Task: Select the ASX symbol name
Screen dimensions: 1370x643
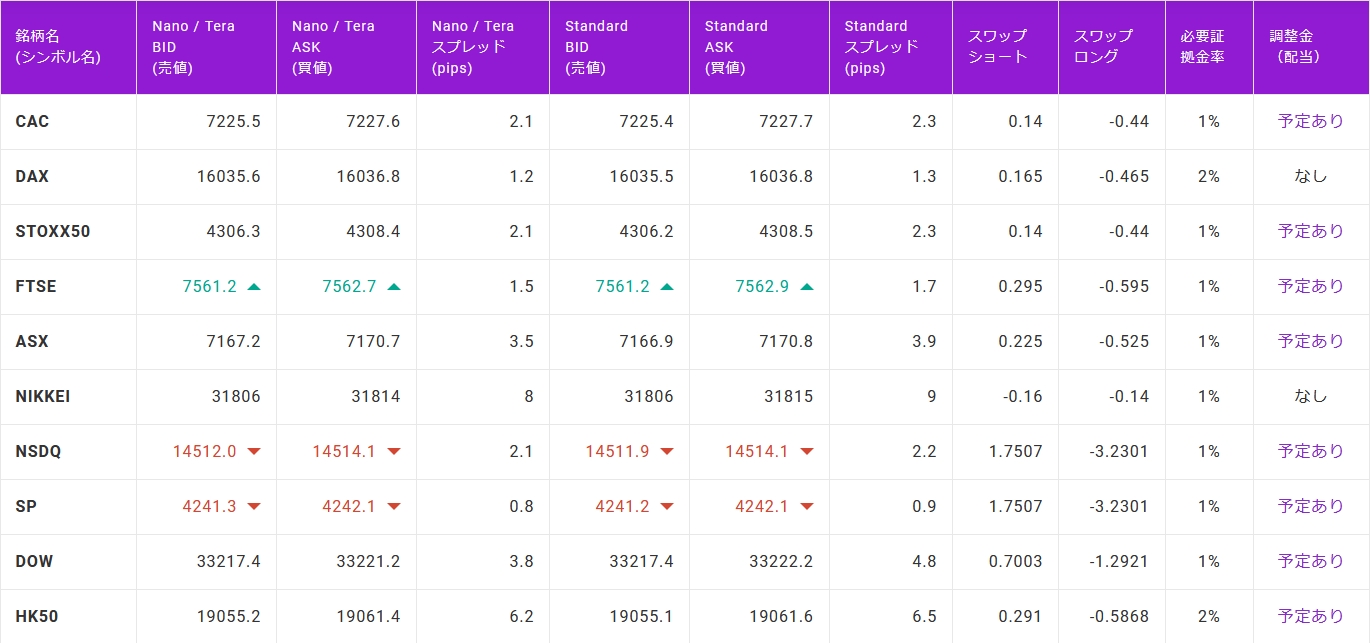Action: tap(32, 341)
